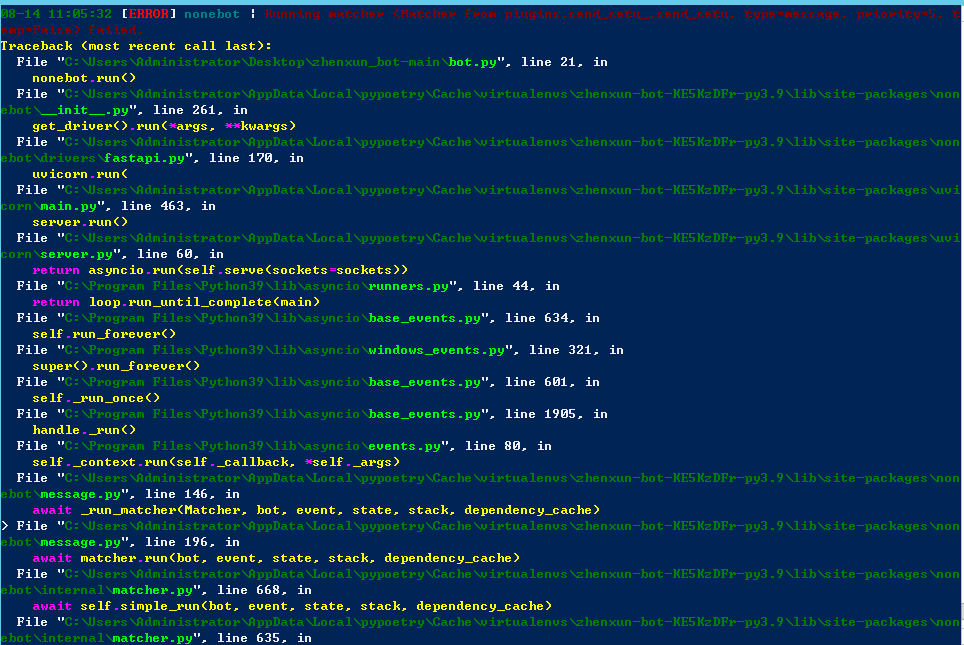
Task: Select the uvicorn.run( code line
Action: click(81, 174)
